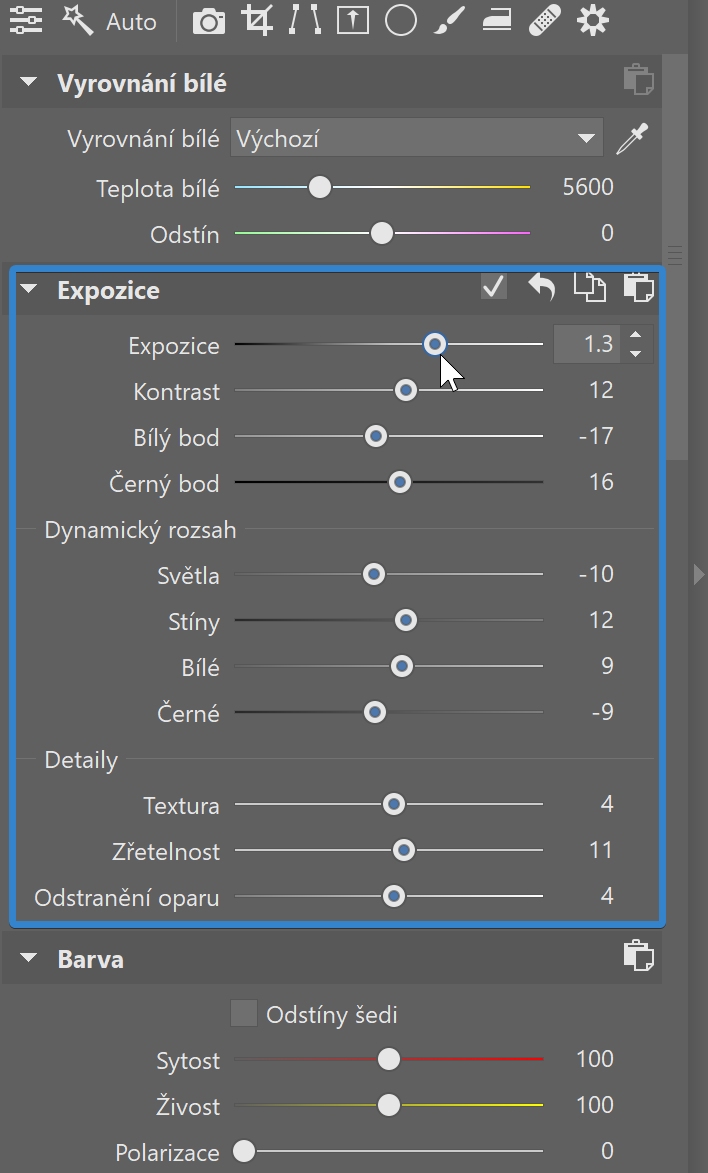Screen dimensions: 708x1173
Task: Open the camera and lens settings icon
Action: (209, 21)
